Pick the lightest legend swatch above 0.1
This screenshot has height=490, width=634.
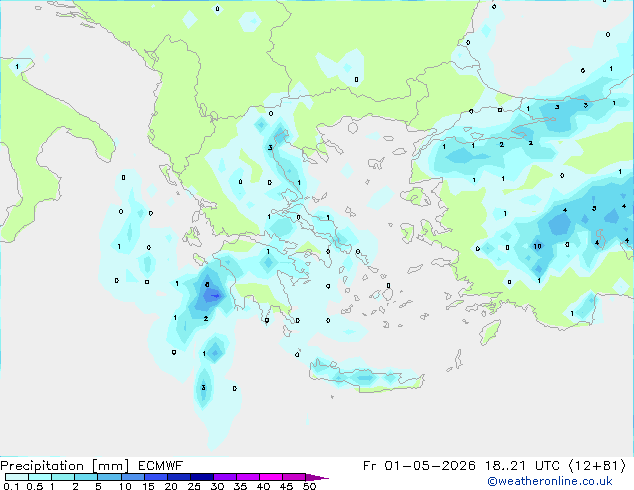pos(17,477)
